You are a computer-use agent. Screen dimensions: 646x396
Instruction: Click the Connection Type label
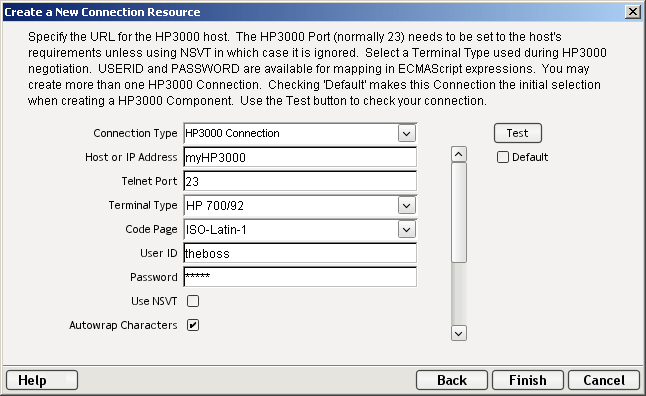pyautogui.click(x=135, y=134)
